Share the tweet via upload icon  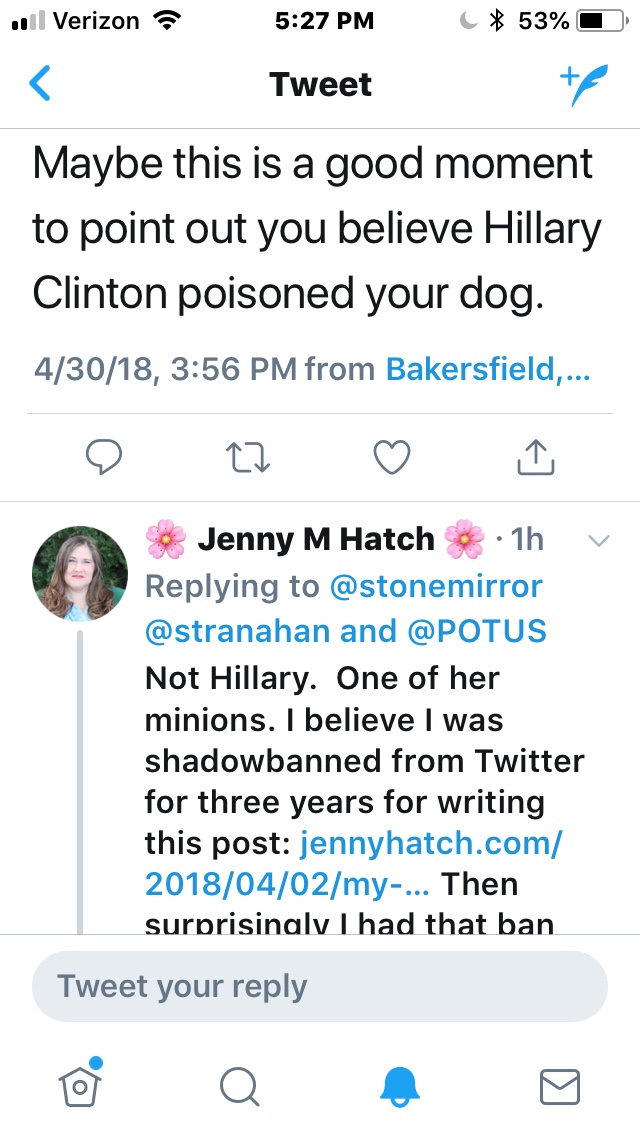535,457
